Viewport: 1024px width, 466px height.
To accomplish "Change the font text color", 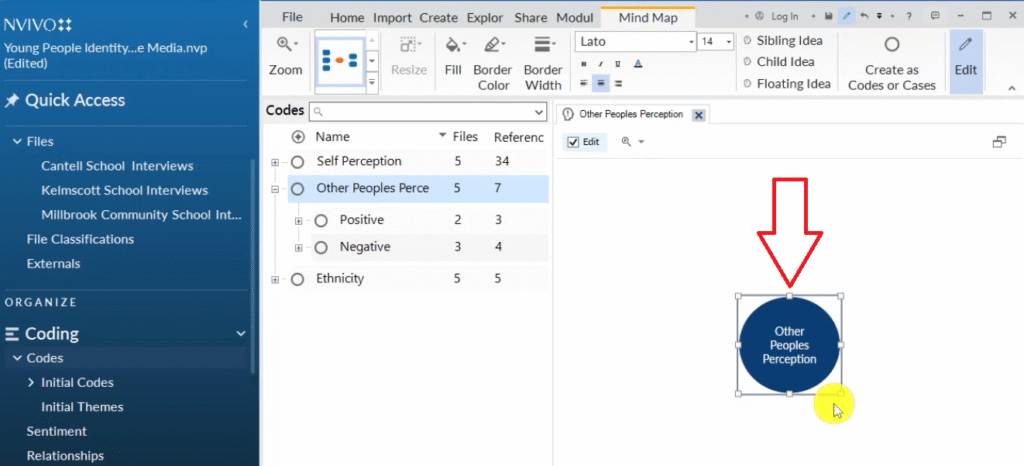I will [638, 64].
